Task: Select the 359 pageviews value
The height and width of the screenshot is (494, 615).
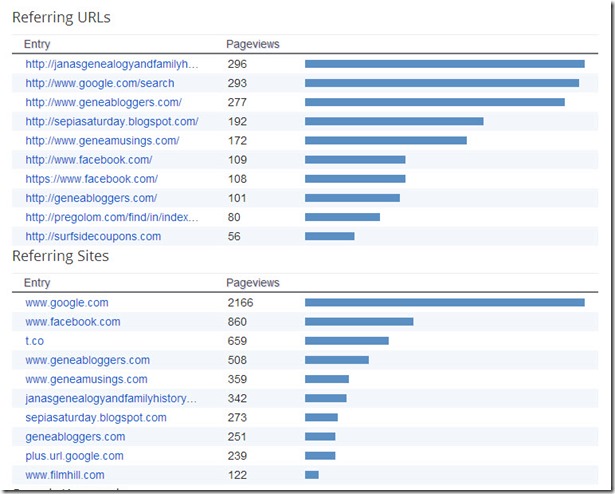Action: tap(237, 379)
